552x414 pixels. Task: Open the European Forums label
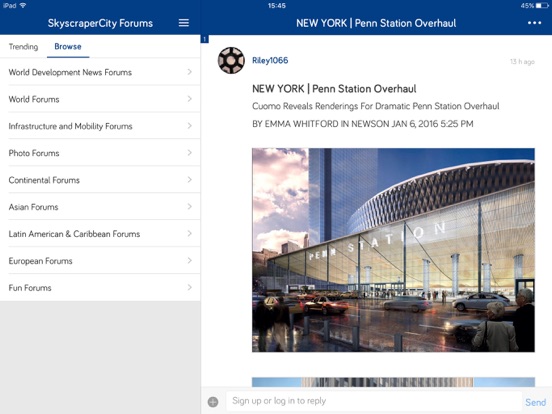(40, 261)
